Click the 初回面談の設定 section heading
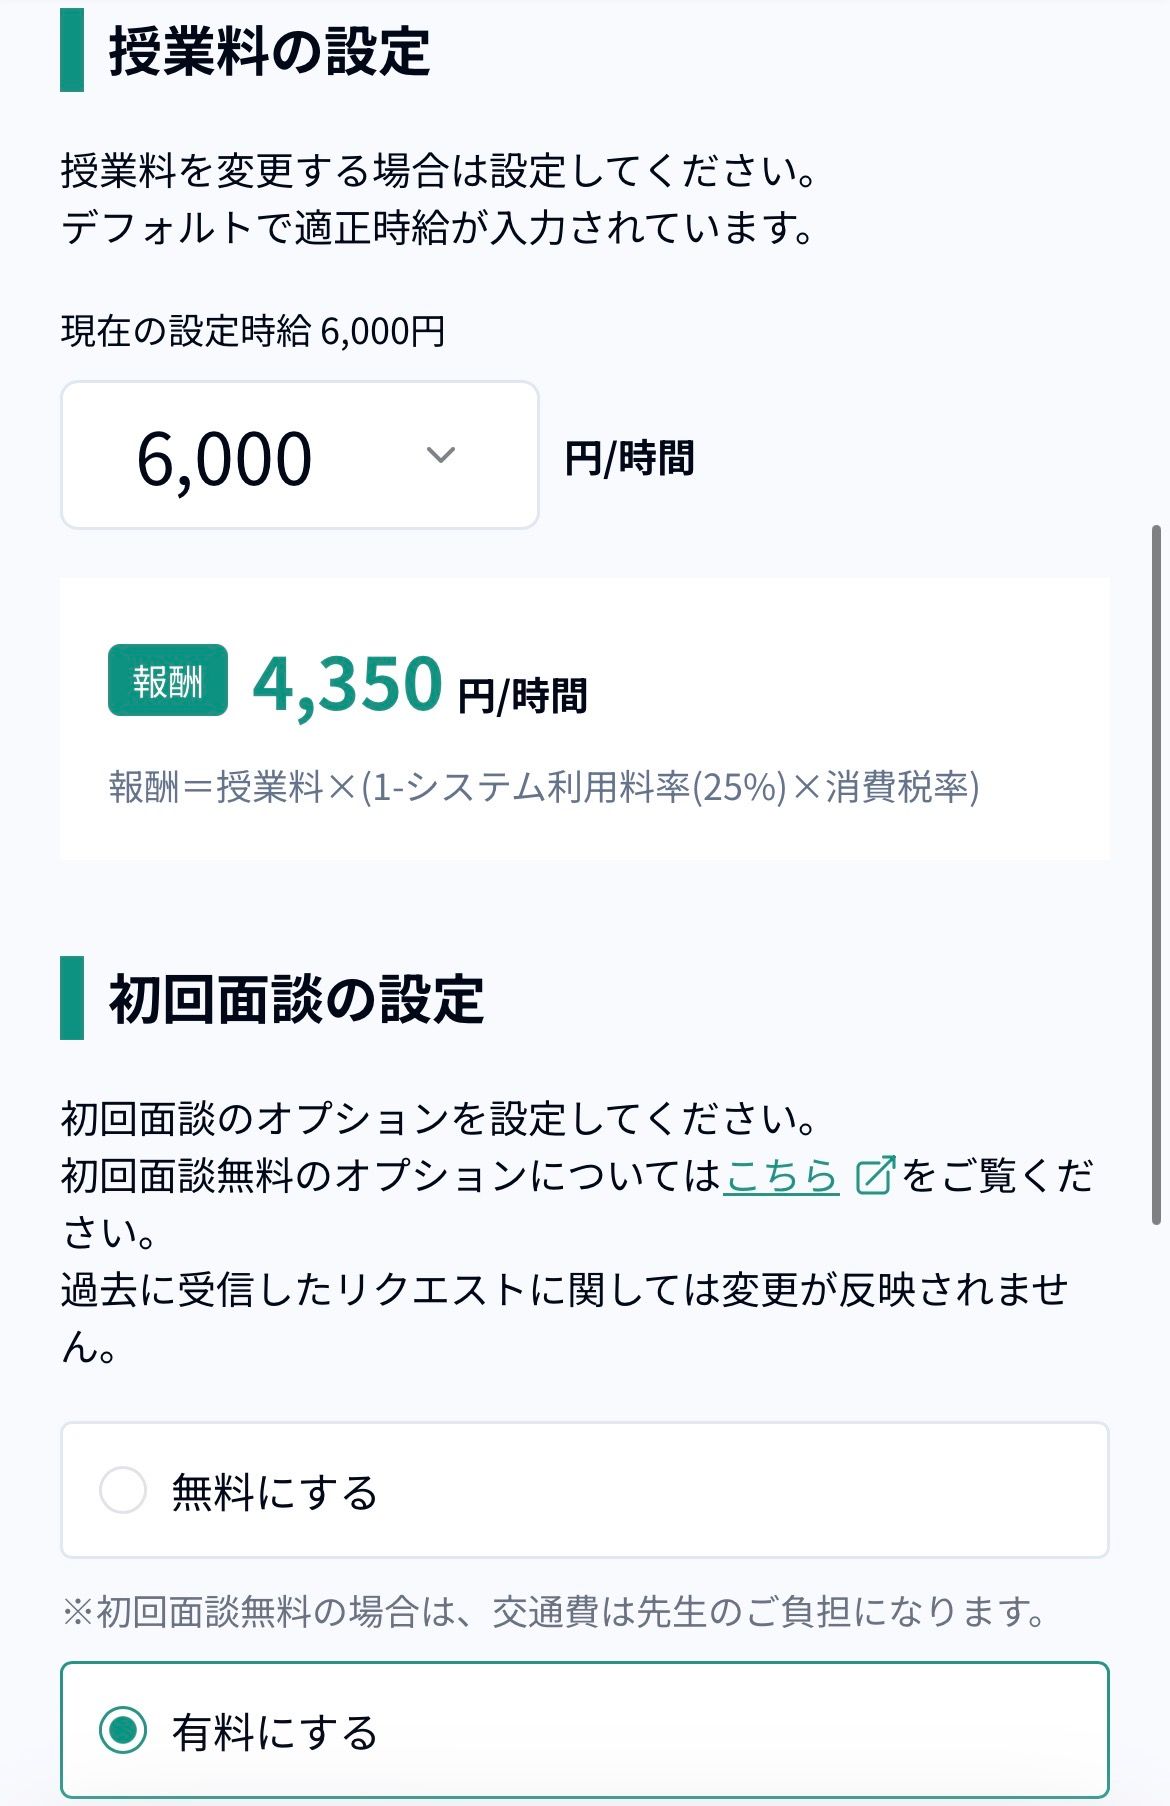This screenshot has width=1170, height=1806. point(296,999)
